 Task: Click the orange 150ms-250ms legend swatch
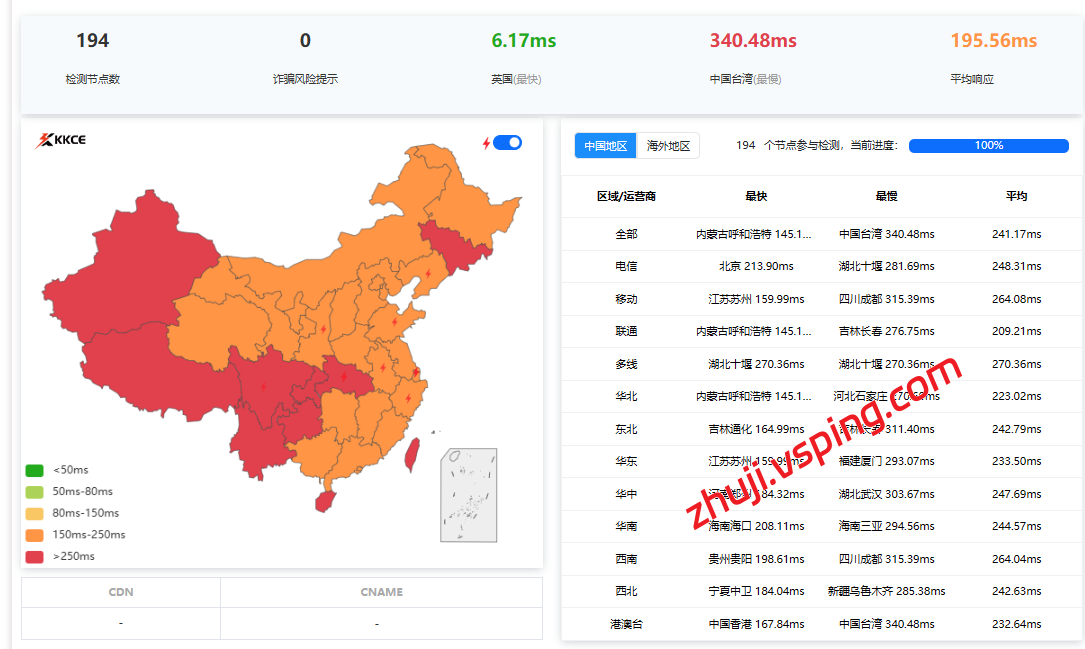(35, 535)
